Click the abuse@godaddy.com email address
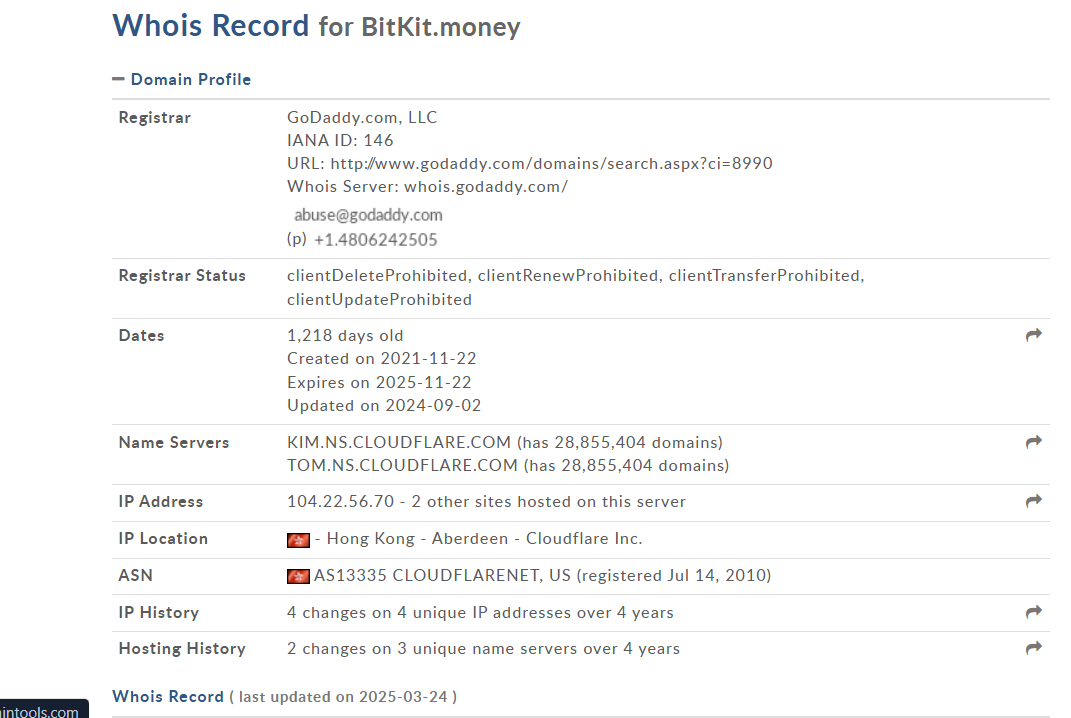The height and width of the screenshot is (718, 1071). 368,215
